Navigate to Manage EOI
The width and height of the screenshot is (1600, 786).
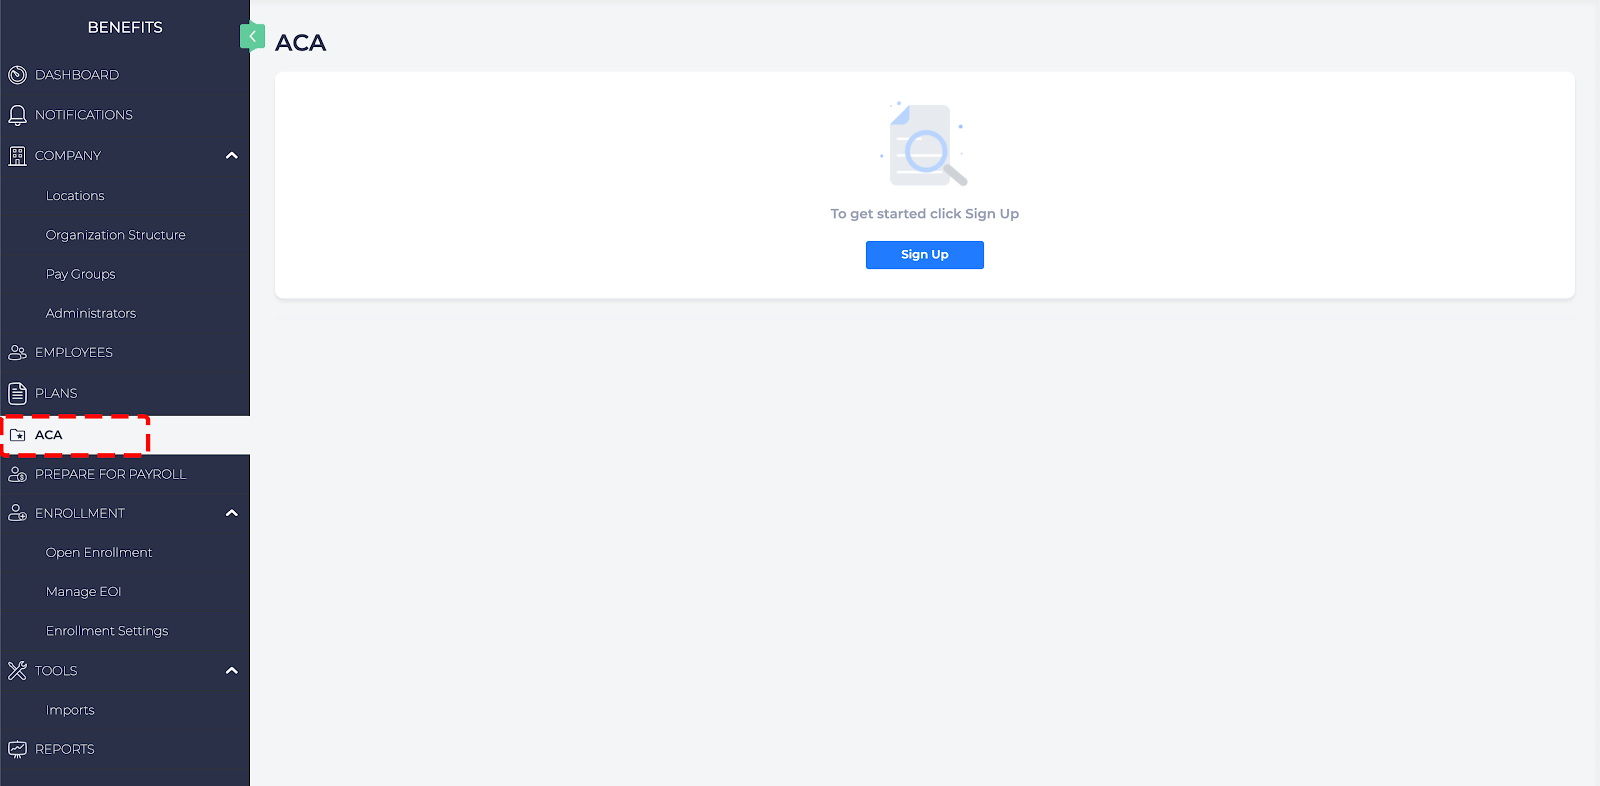83,592
